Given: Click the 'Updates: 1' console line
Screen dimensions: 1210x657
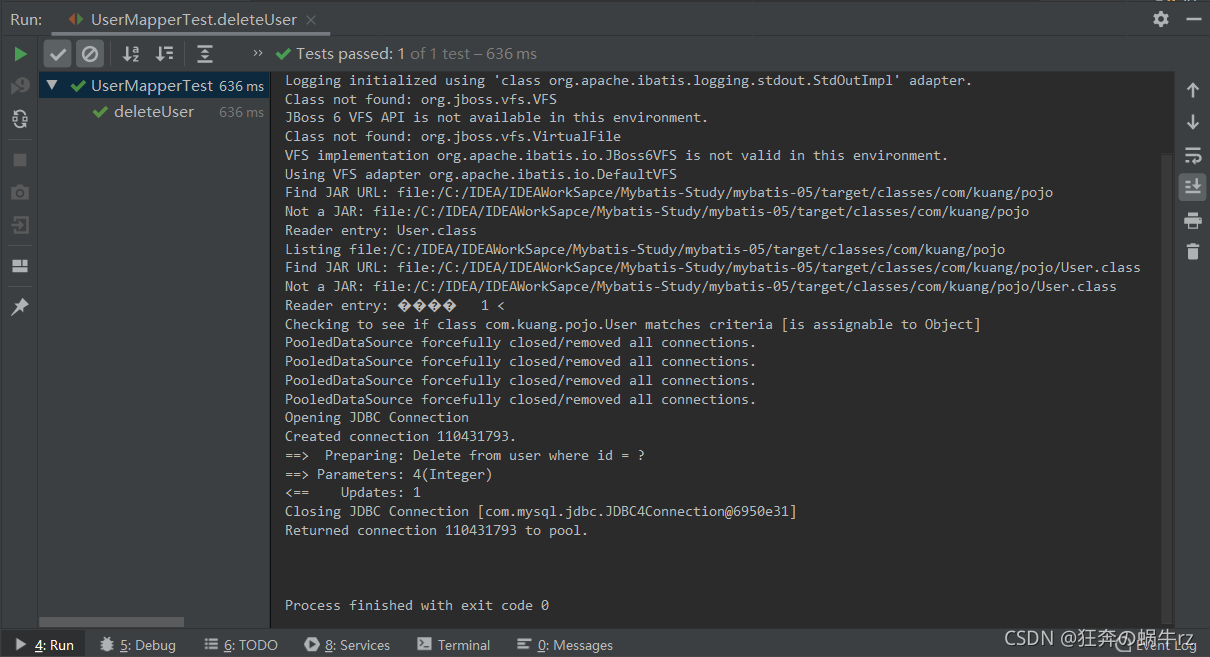Looking at the screenshot, I should tap(353, 492).
